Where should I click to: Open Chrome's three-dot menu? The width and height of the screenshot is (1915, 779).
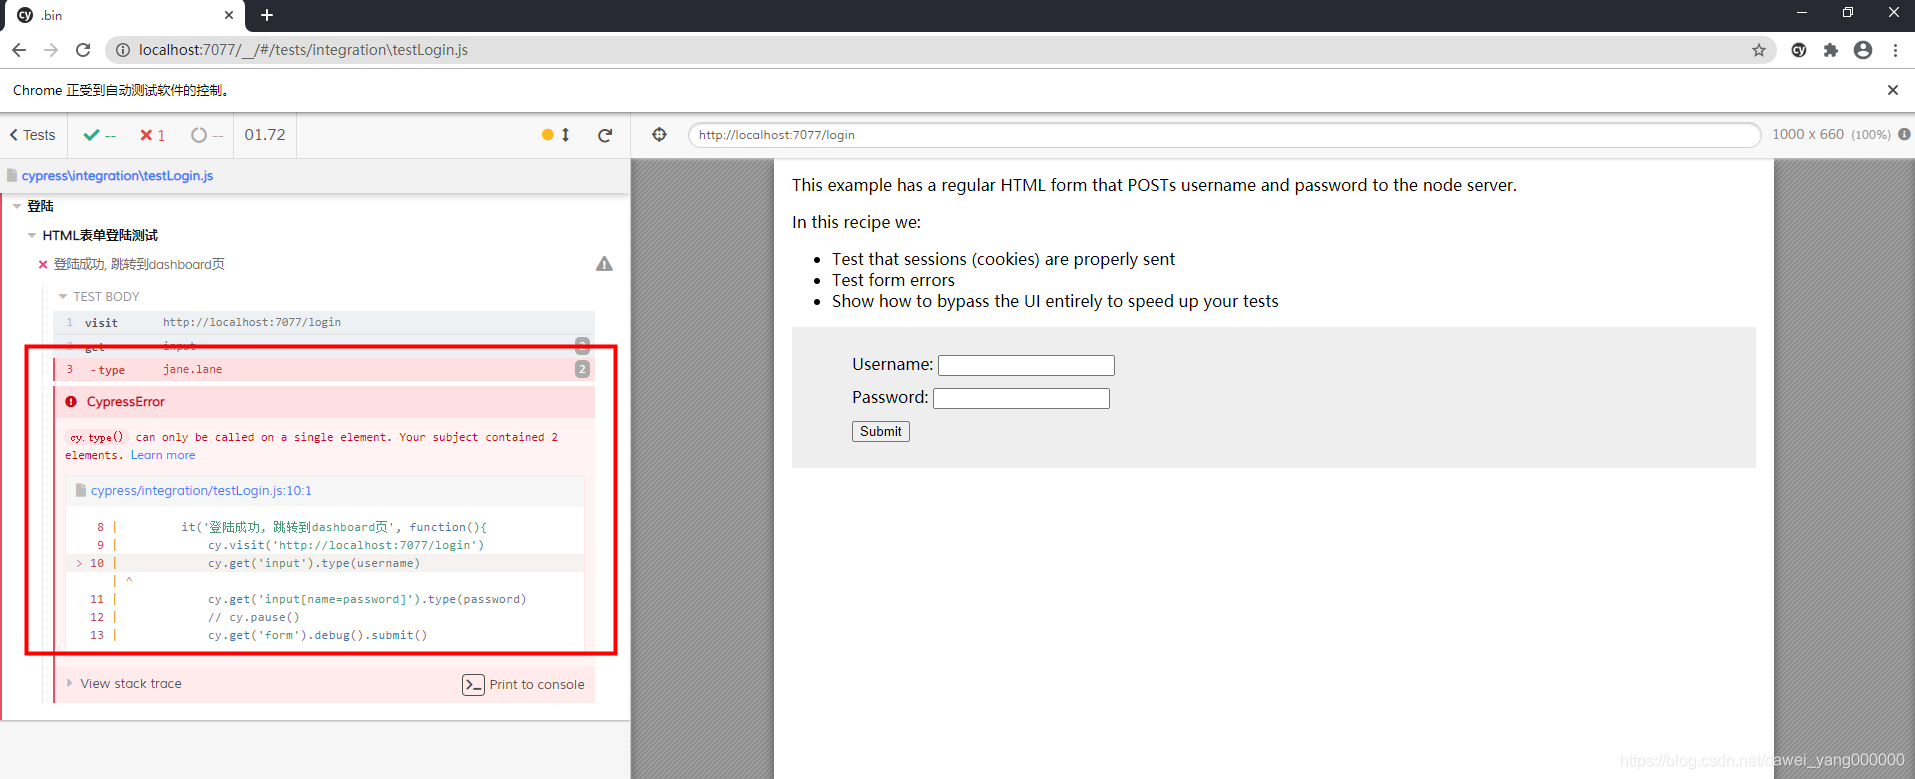[x=1895, y=50]
